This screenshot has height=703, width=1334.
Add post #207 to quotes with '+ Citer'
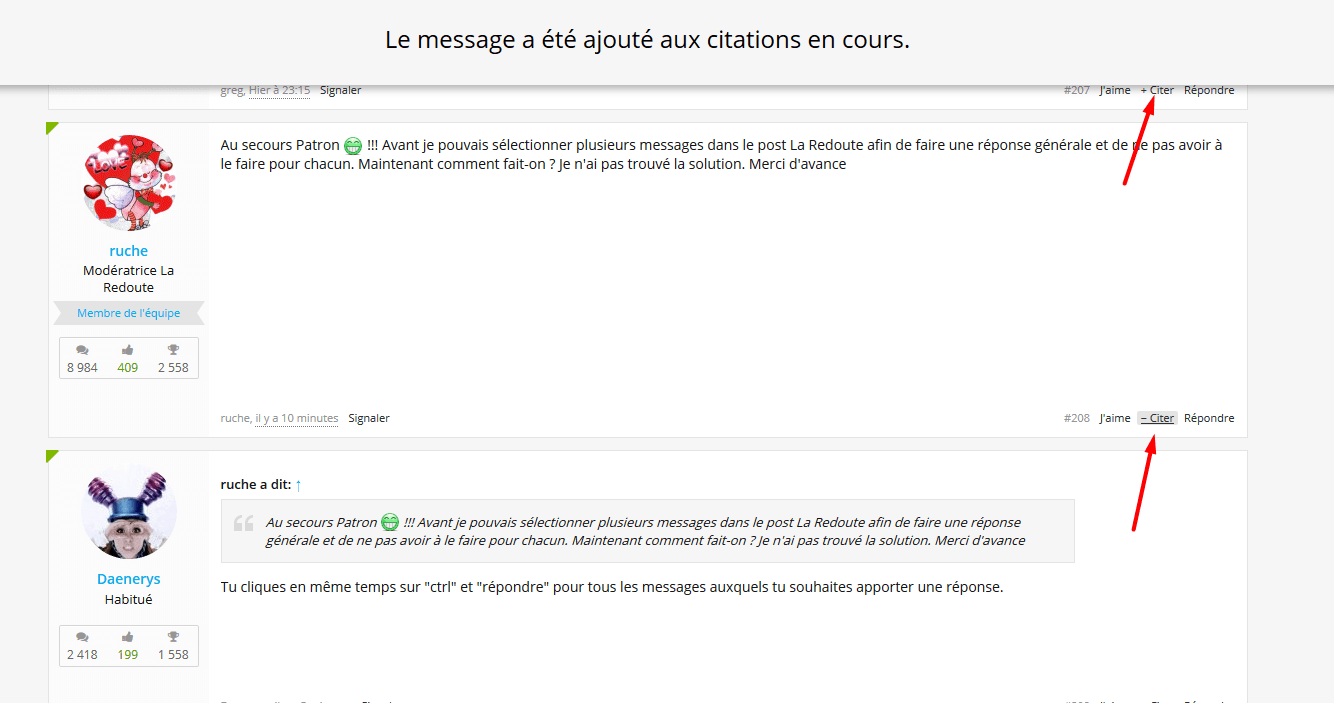click(x=1157, y=90)
